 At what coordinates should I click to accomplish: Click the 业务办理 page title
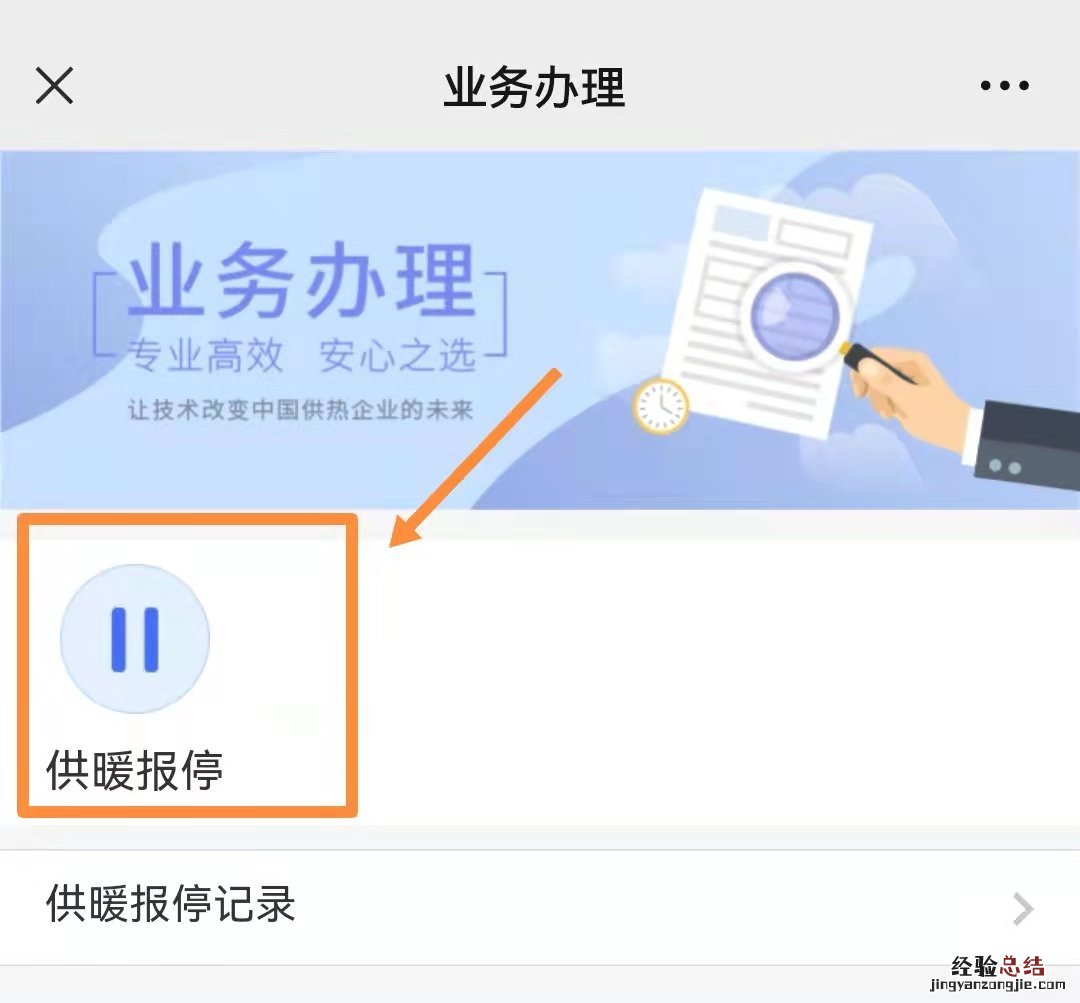(534, 87)
